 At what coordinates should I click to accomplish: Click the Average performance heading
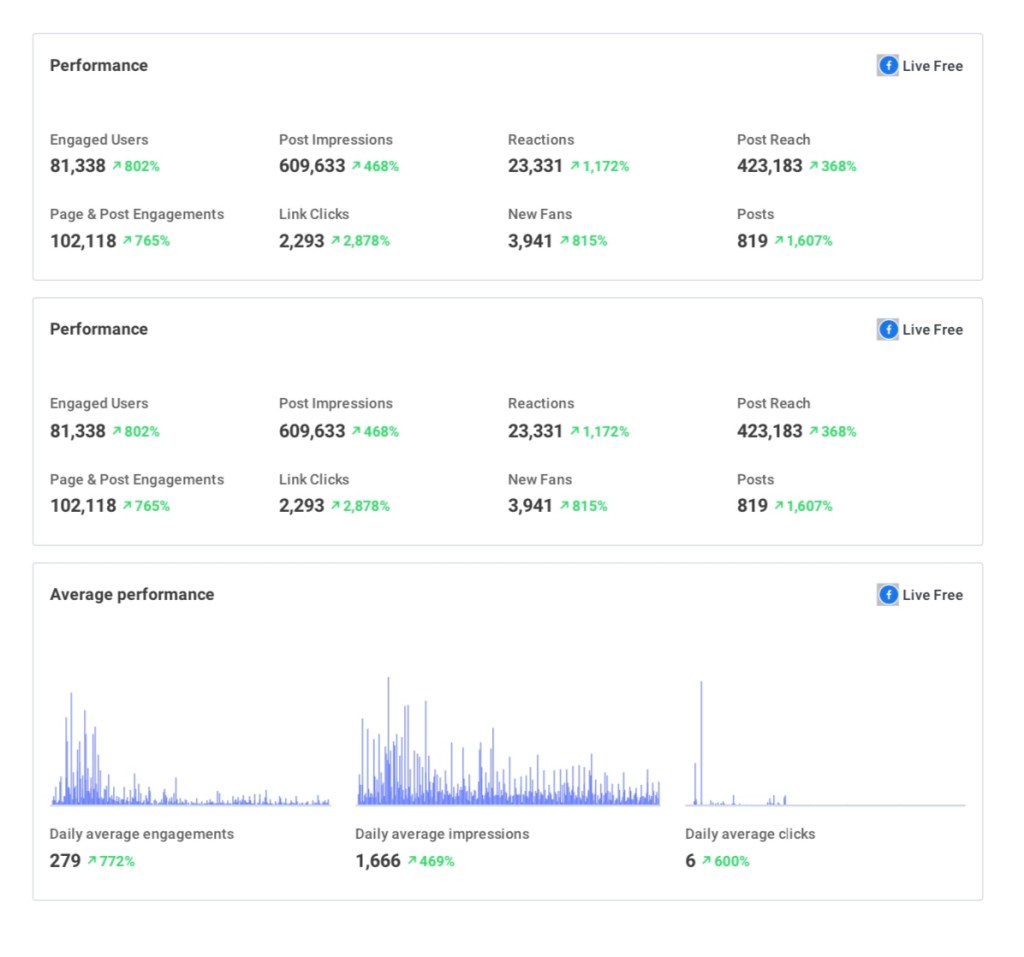(132, 594)
